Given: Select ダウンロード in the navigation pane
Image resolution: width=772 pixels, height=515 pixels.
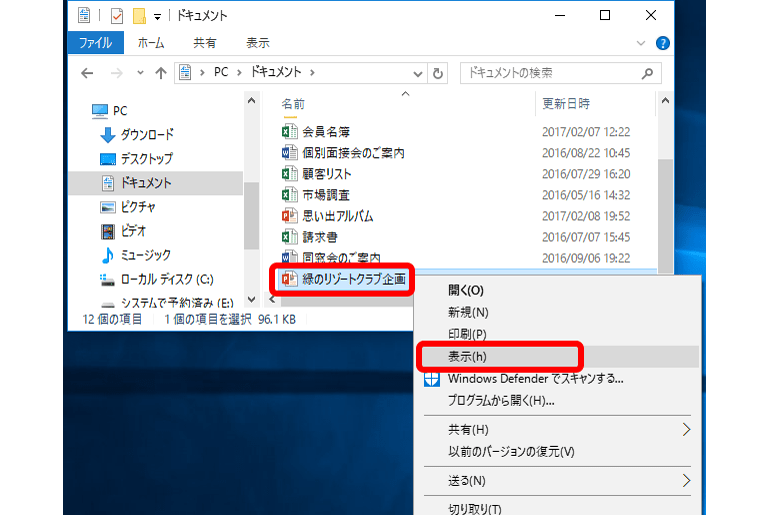Looking at the screenshot, I should coord(137,134).
